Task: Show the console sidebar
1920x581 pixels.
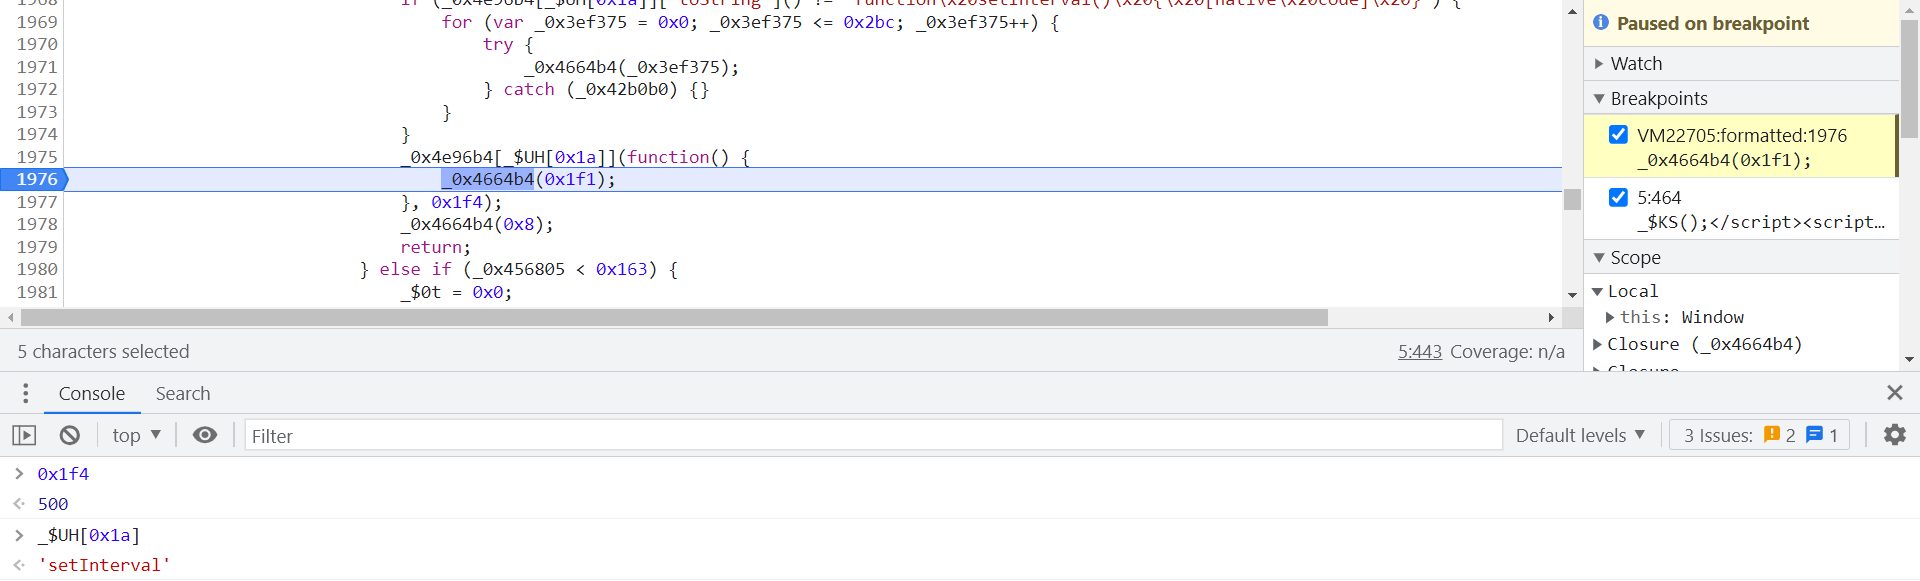Action: coord(24,435)
